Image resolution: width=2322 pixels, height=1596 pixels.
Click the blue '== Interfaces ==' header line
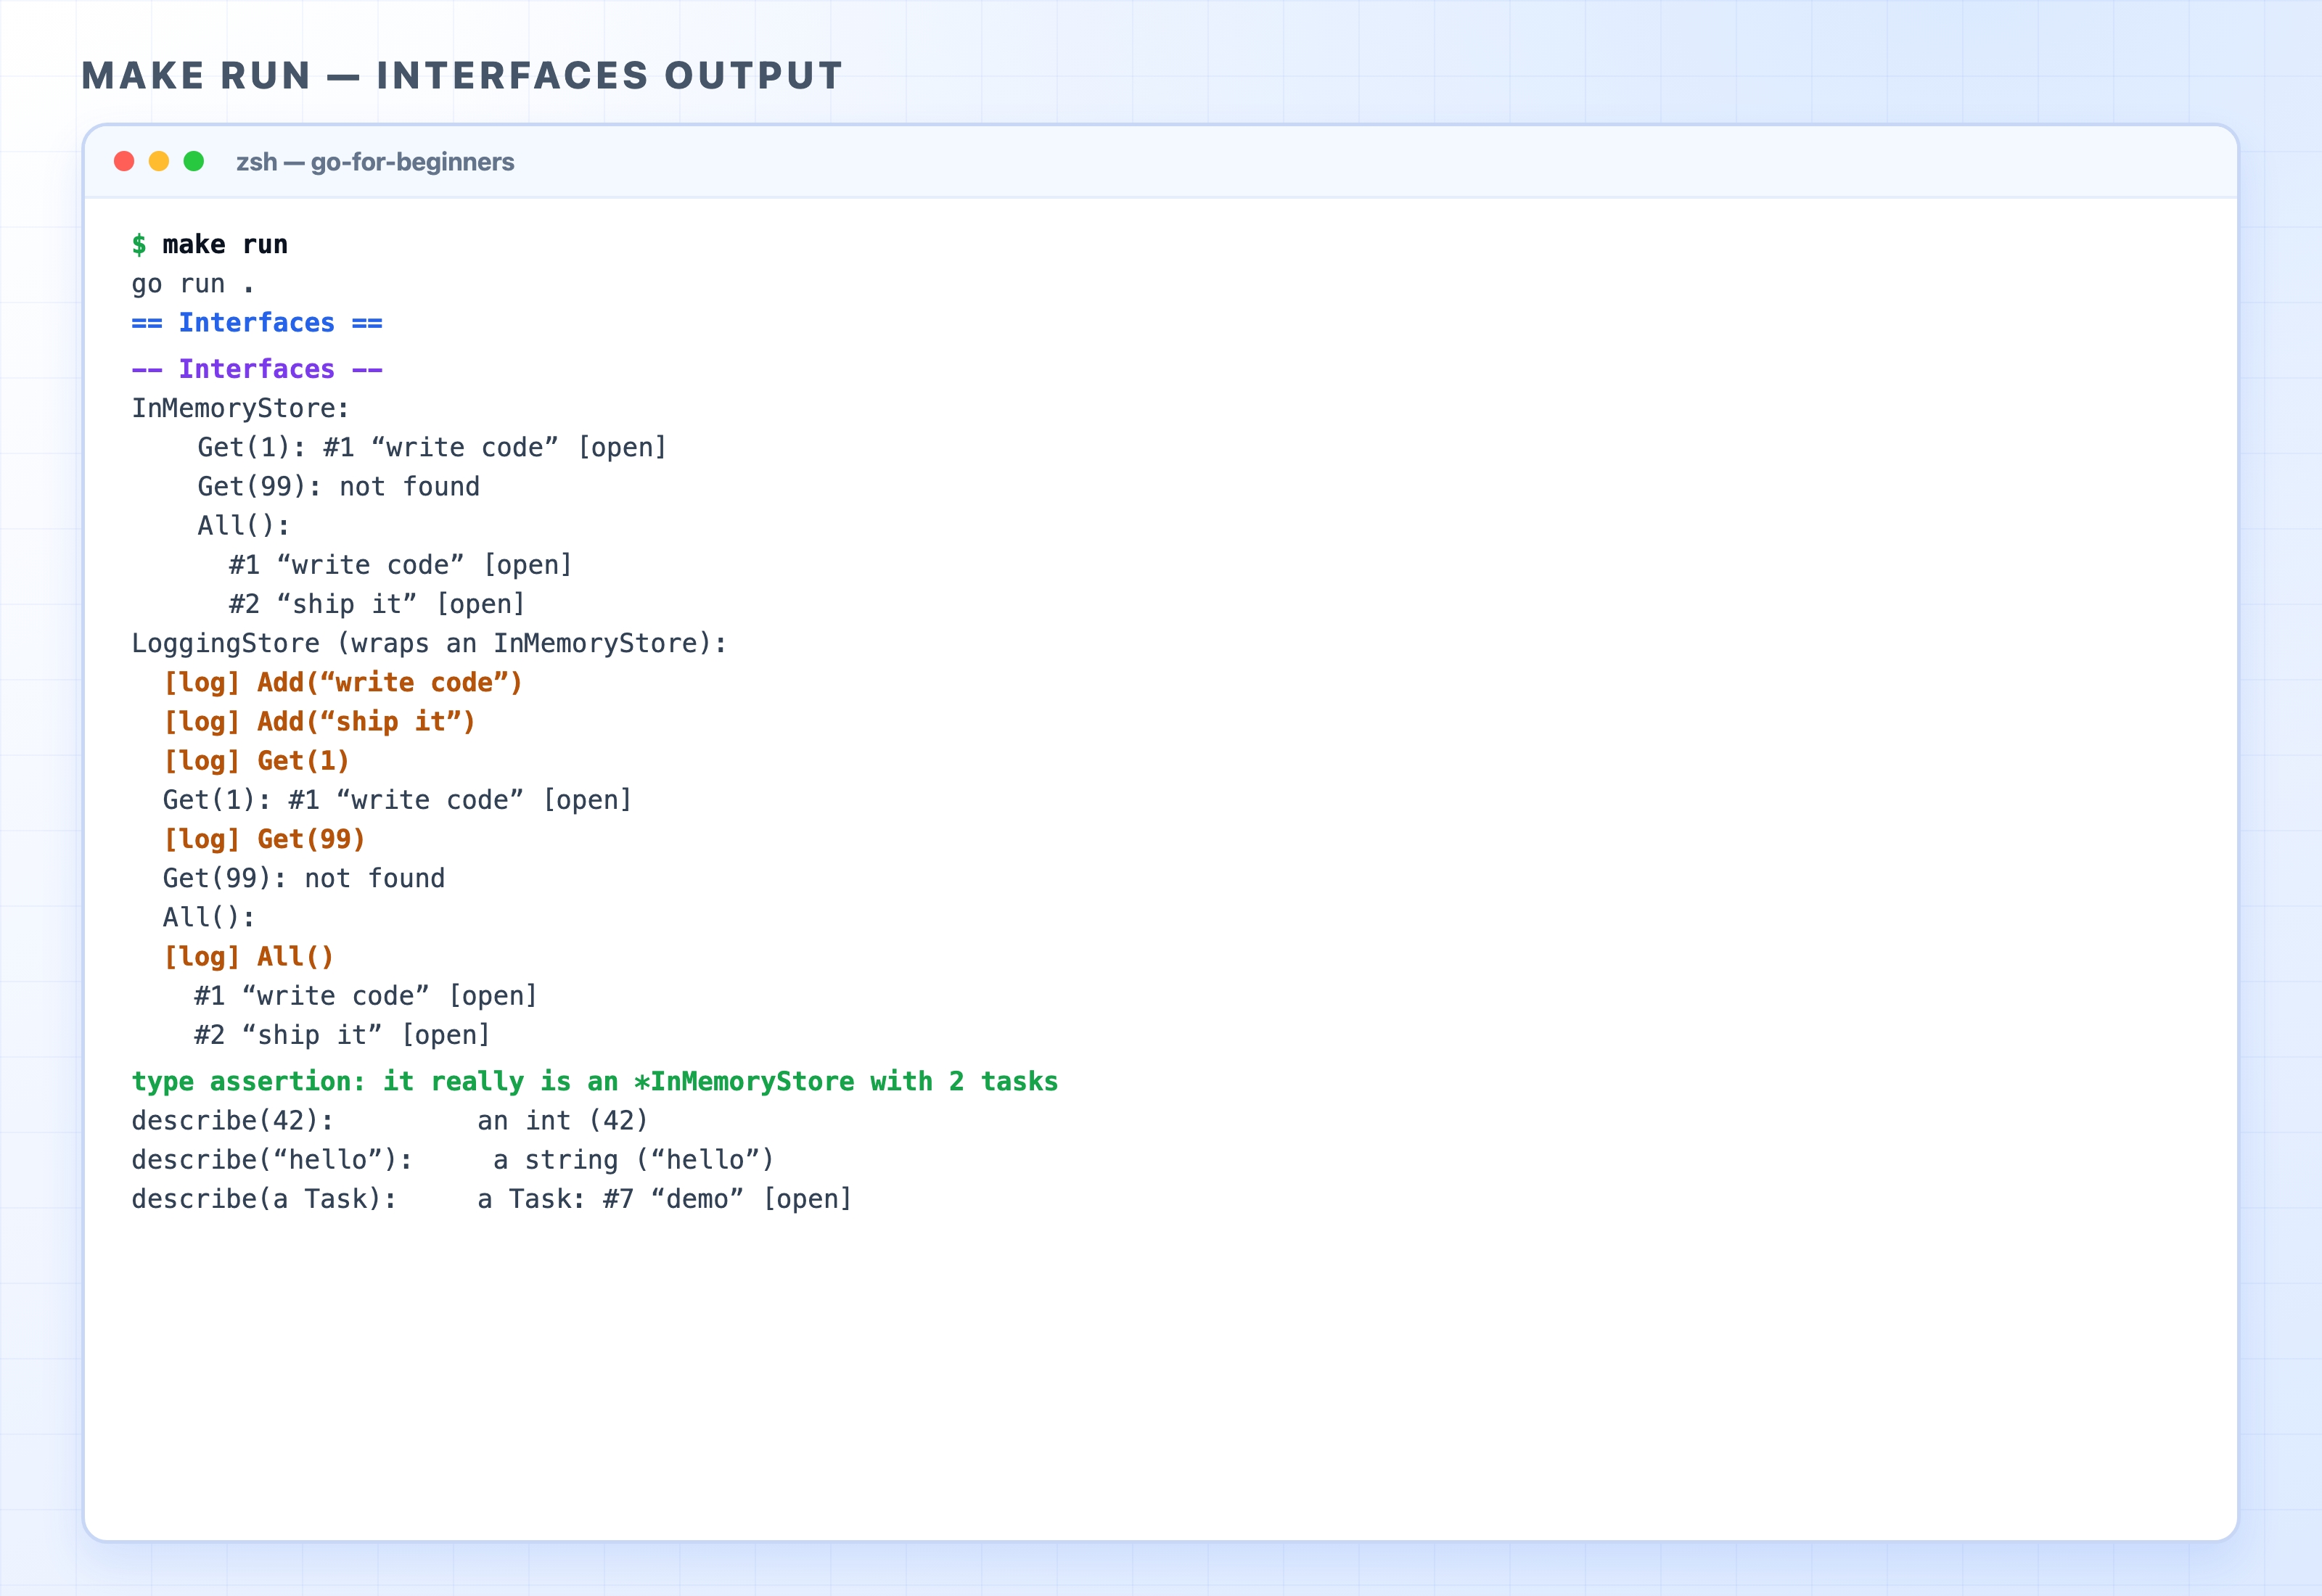pyautogui.click(x=257, y=323)
